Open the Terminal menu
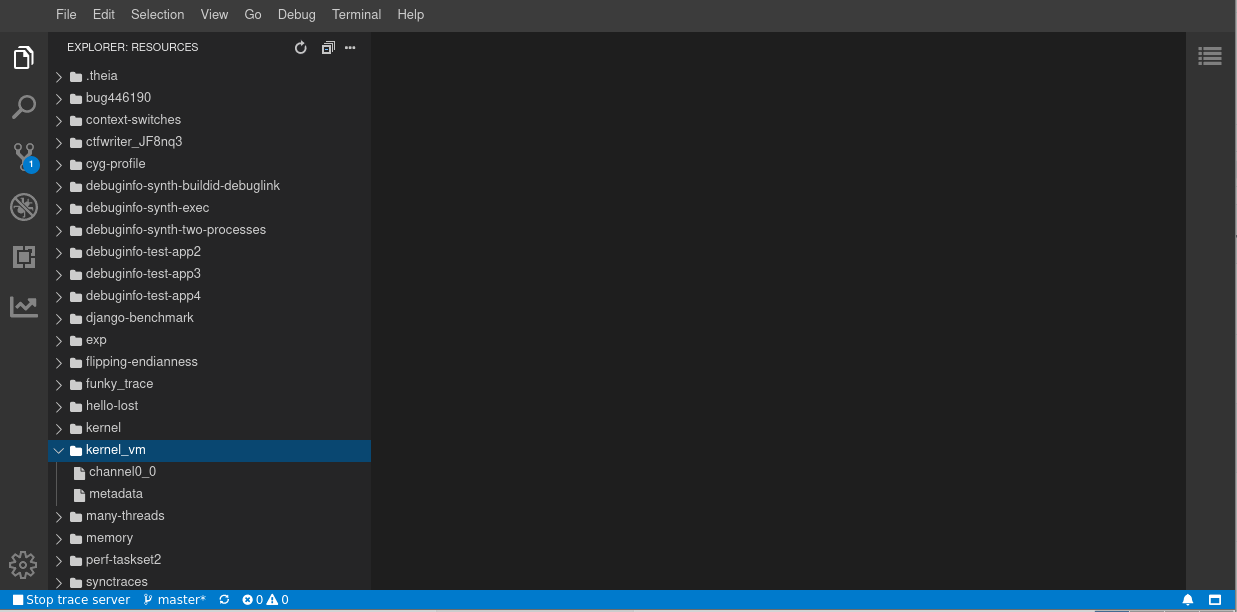Image resolution: width=1237 pixels, height=612 pixels. tap(356, 14)
